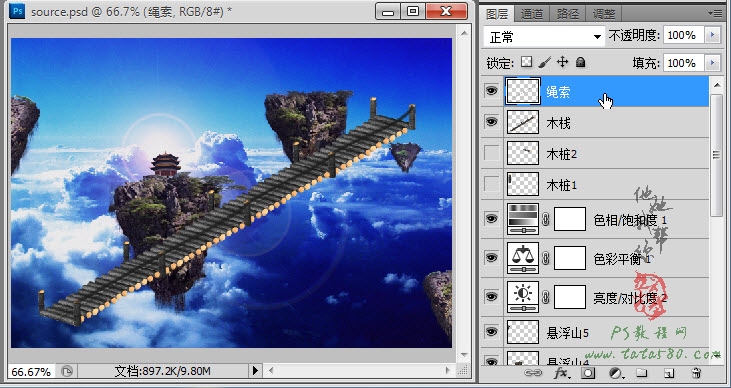Click mask link icon of 色彩平衡 1
The image size is (731, 388).
click(x=546, y=258)
